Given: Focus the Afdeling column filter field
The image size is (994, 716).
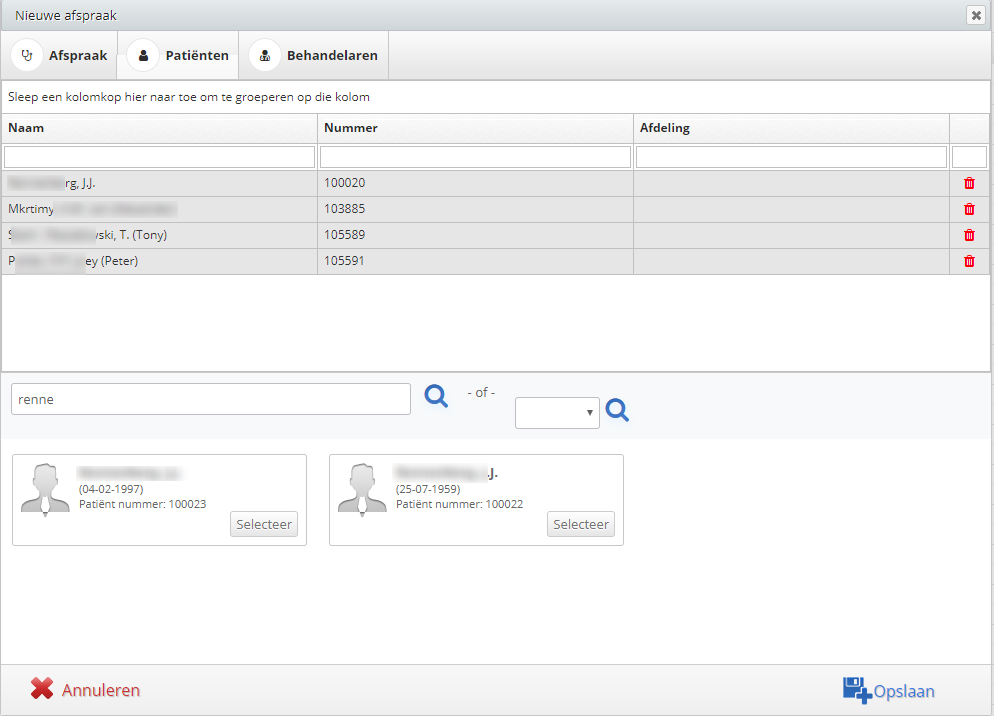Looking at the screenshot, I should (791, 157).
